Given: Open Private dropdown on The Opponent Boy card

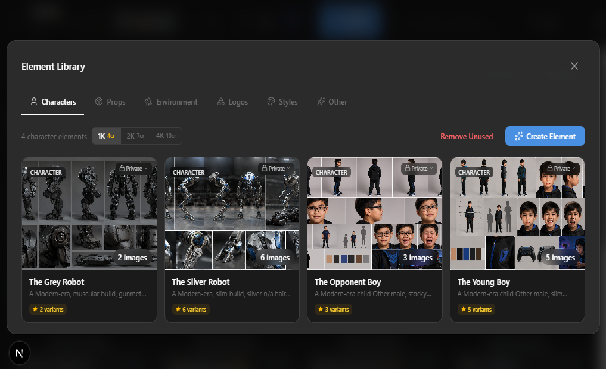Looking at the screenshot, I should pos(419,168).
